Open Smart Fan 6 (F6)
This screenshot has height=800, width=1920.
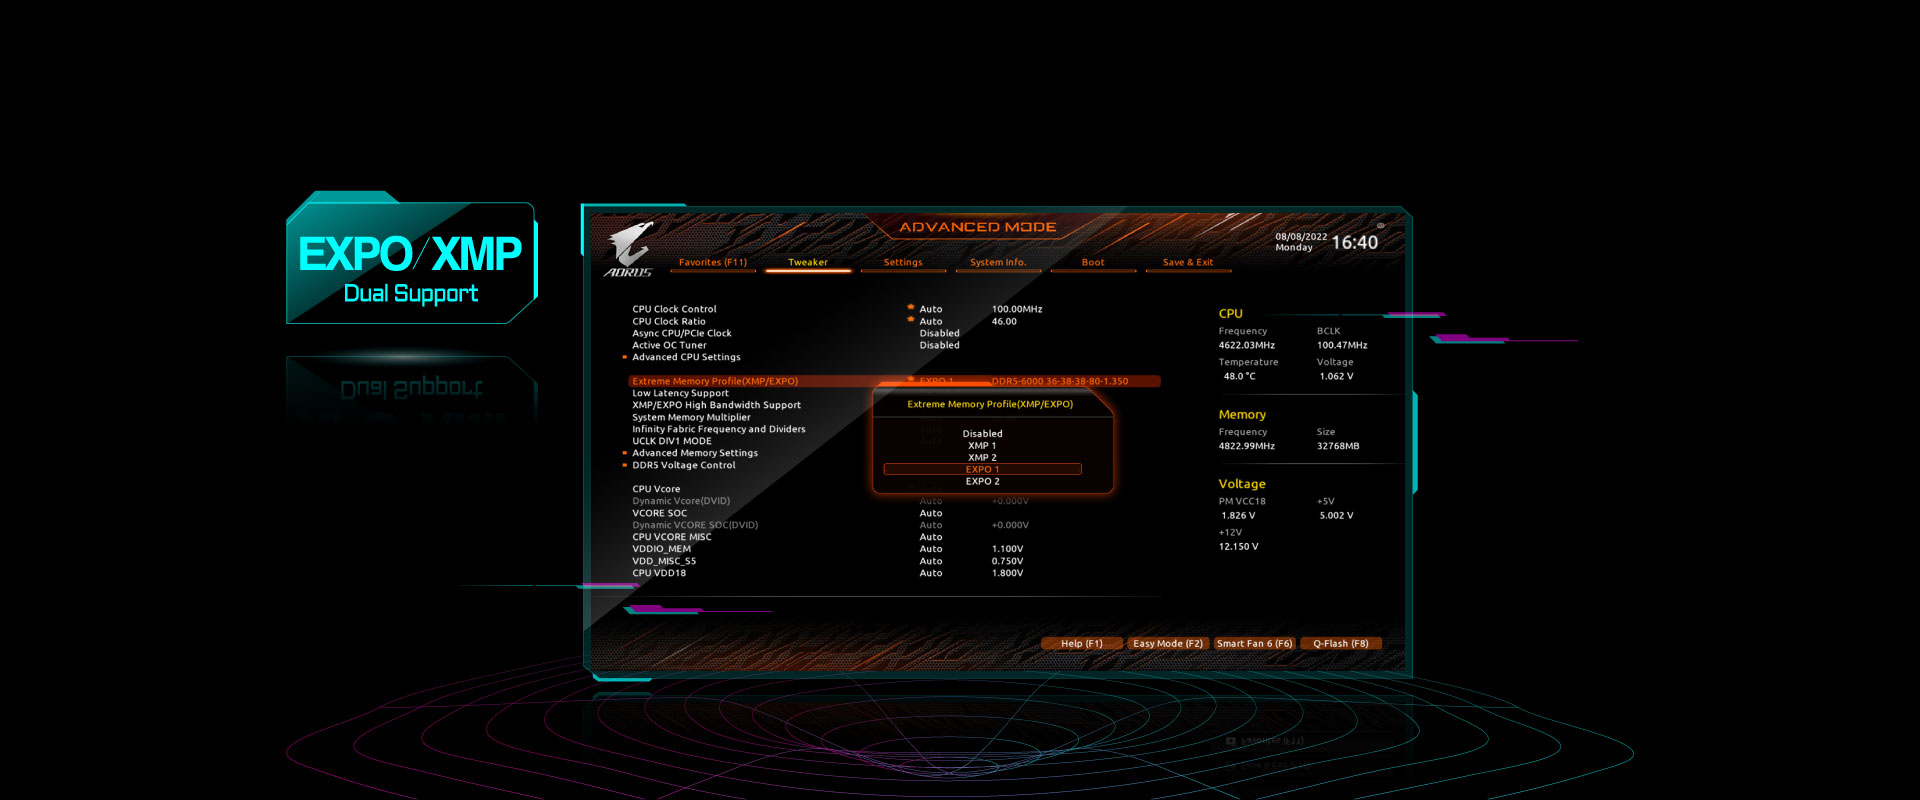(x=1254, y=644)
